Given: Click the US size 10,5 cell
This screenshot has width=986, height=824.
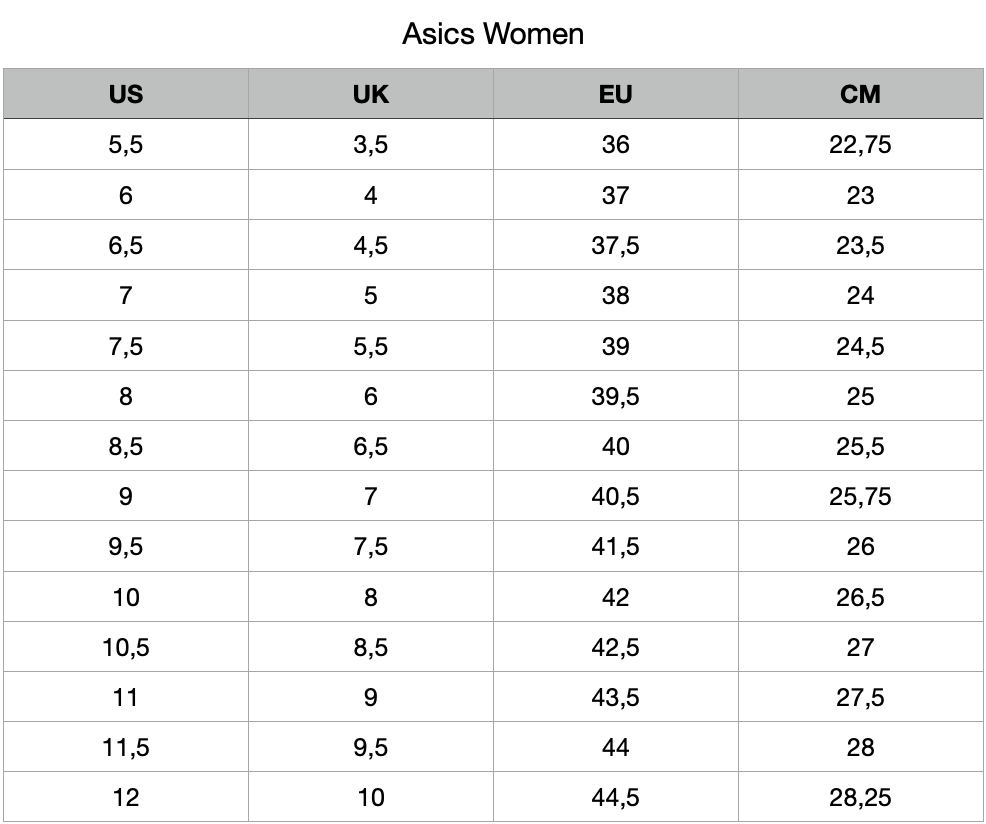Looking at the screenshot, I should [126, 647].
